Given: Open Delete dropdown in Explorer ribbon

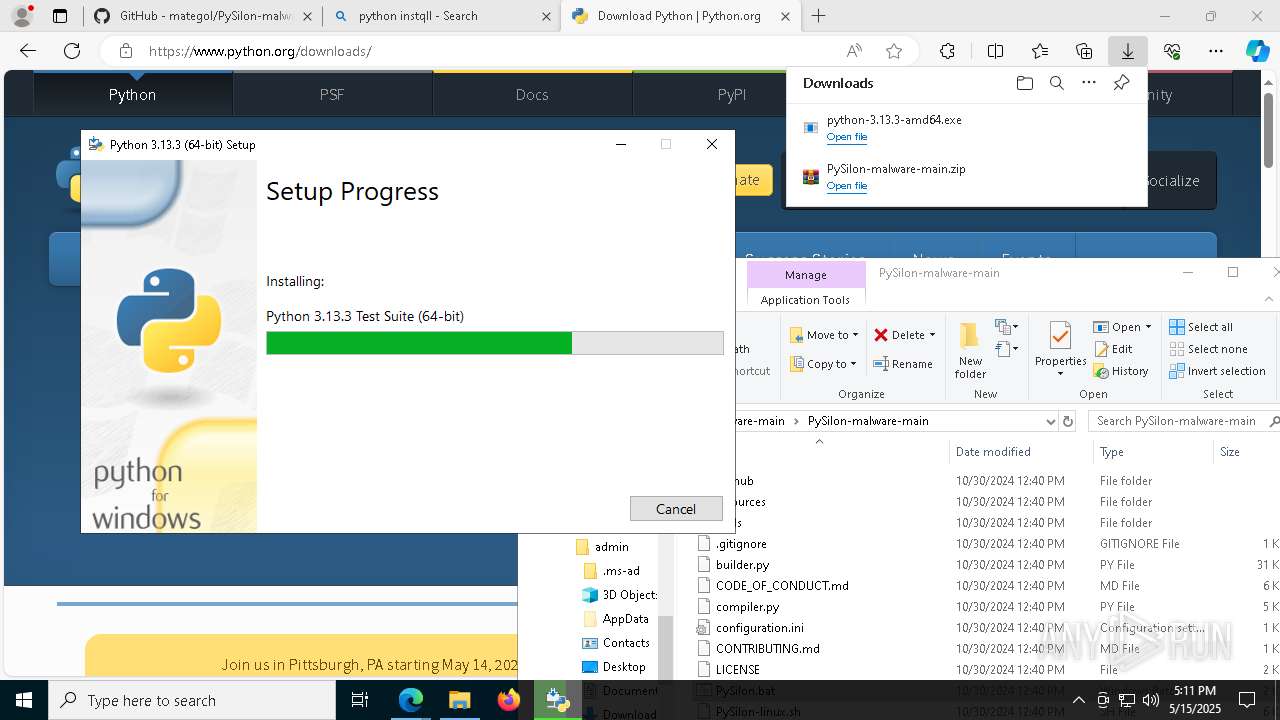Looking at the screenshot, I should click(x=904, y=335).
